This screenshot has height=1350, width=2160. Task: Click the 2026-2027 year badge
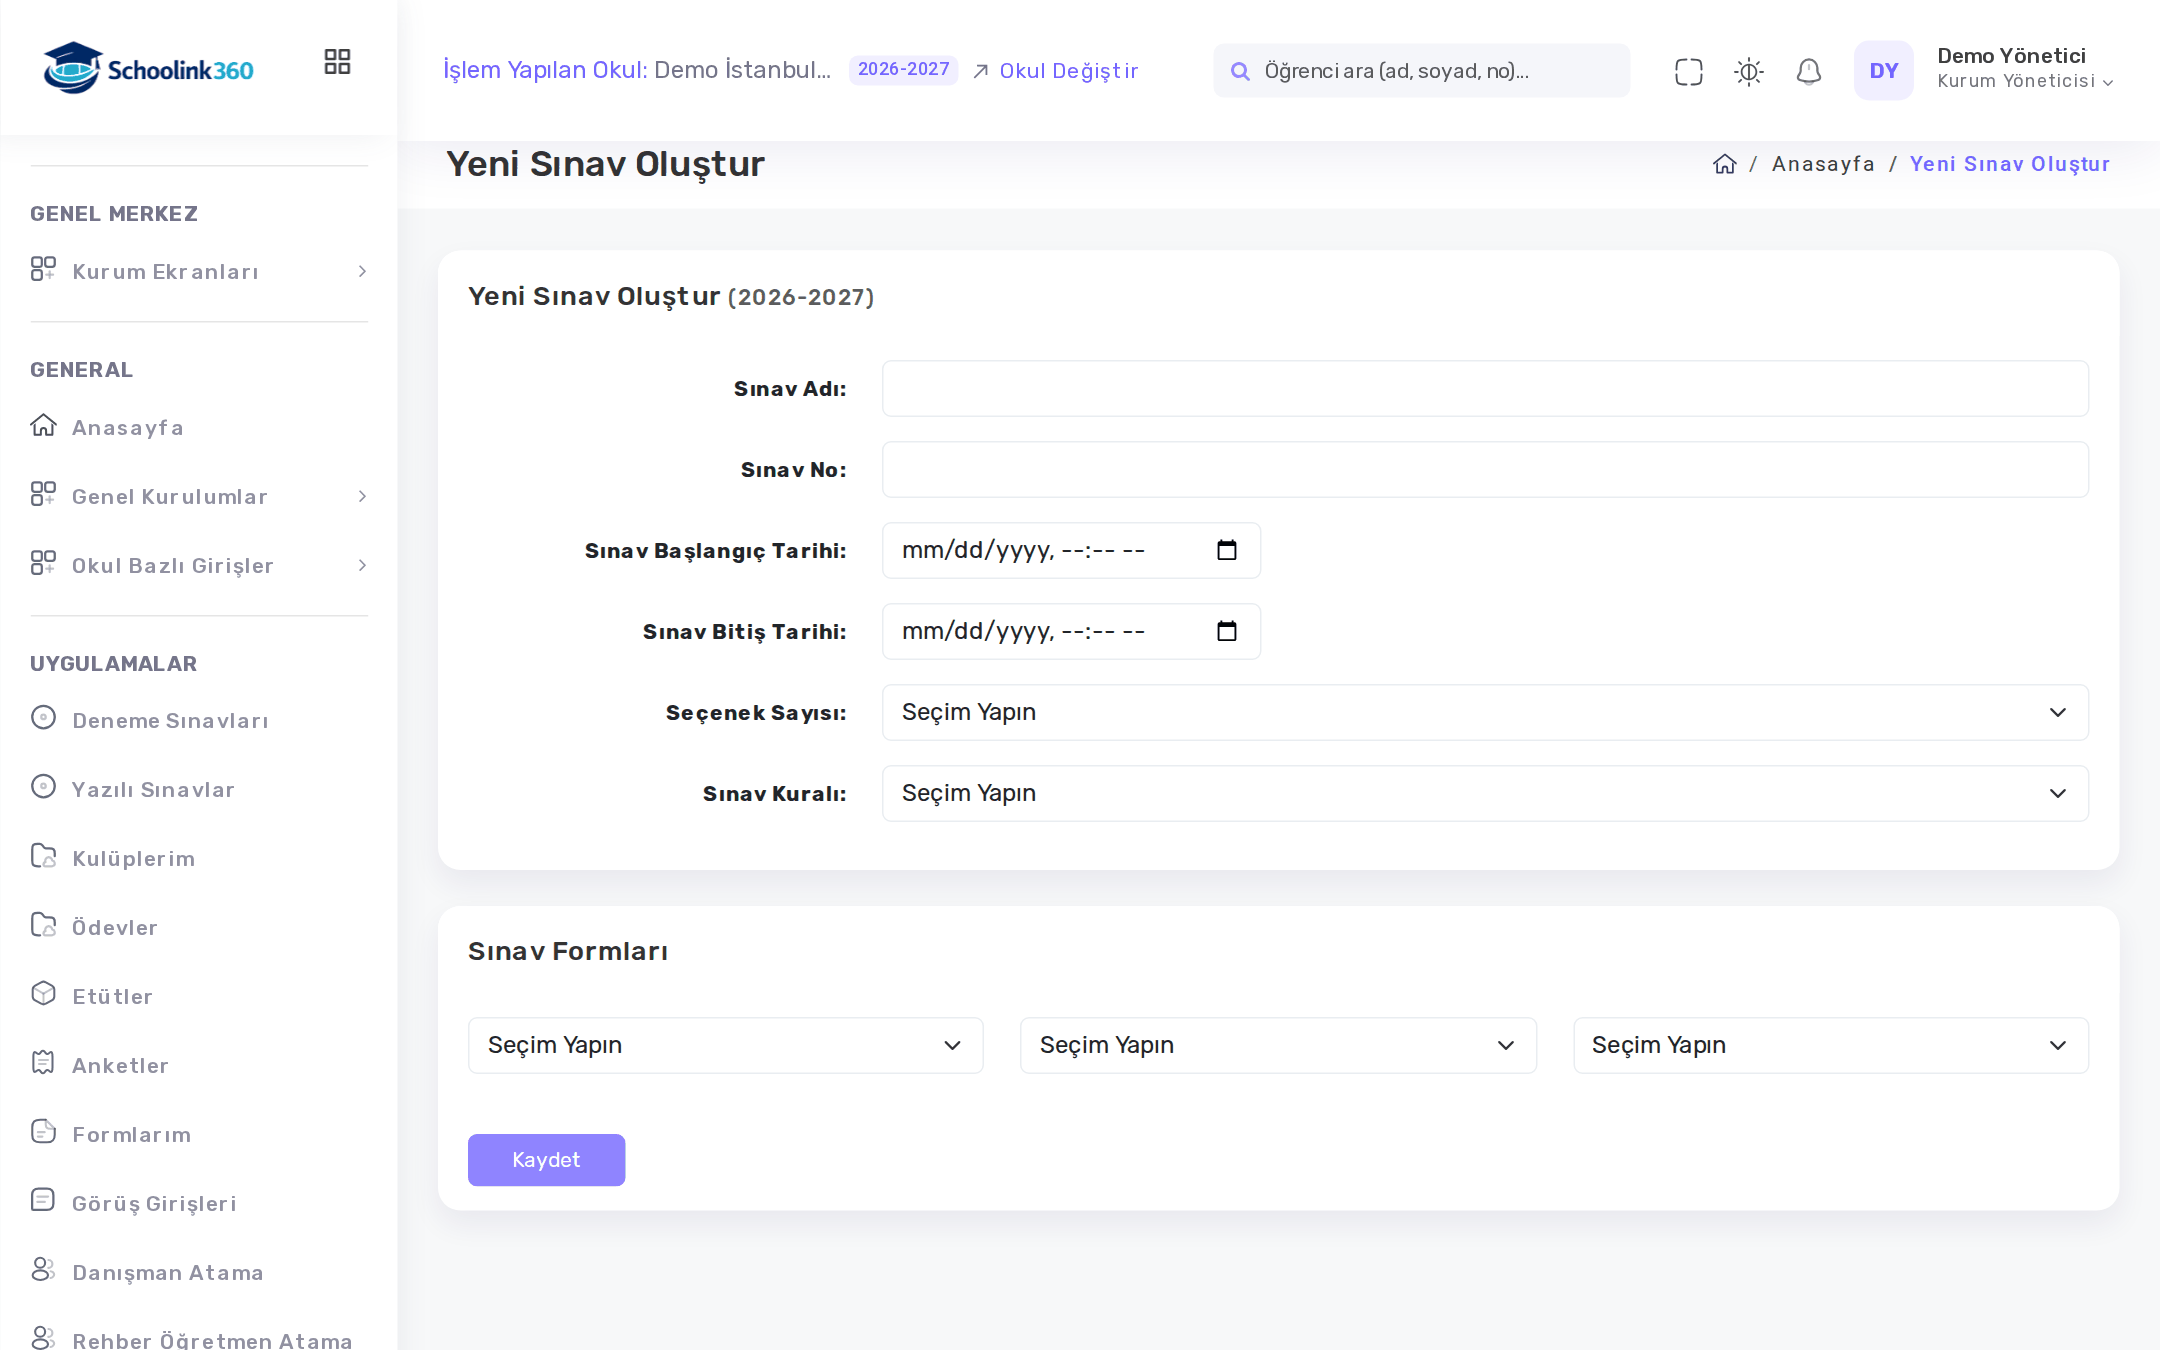[x=903, y=70]
